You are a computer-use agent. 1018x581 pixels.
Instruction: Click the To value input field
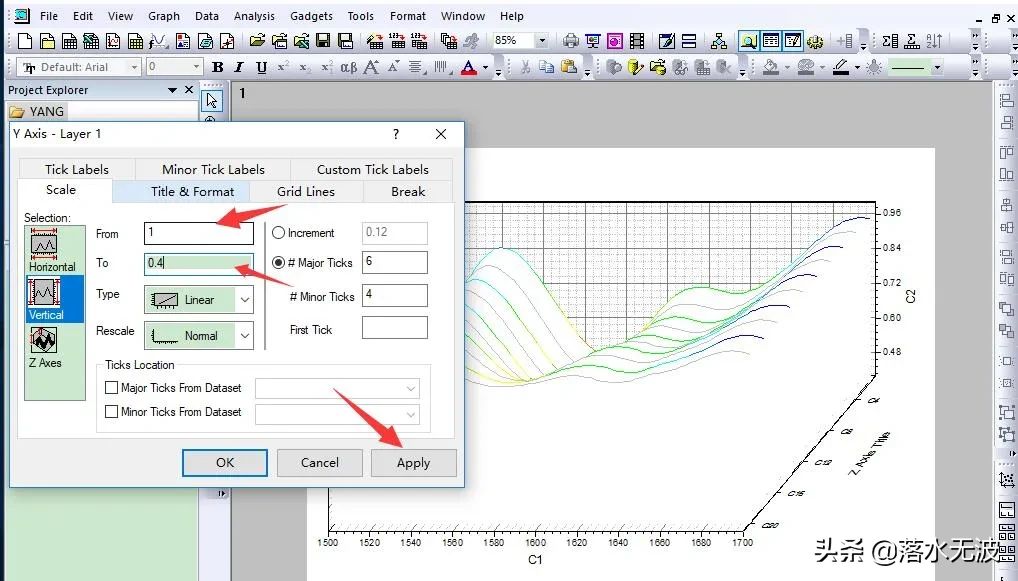pos(199,263)
